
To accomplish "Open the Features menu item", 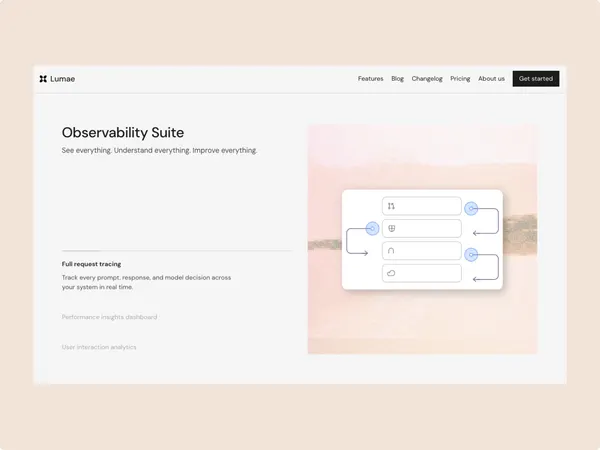I will click(370, 78).
